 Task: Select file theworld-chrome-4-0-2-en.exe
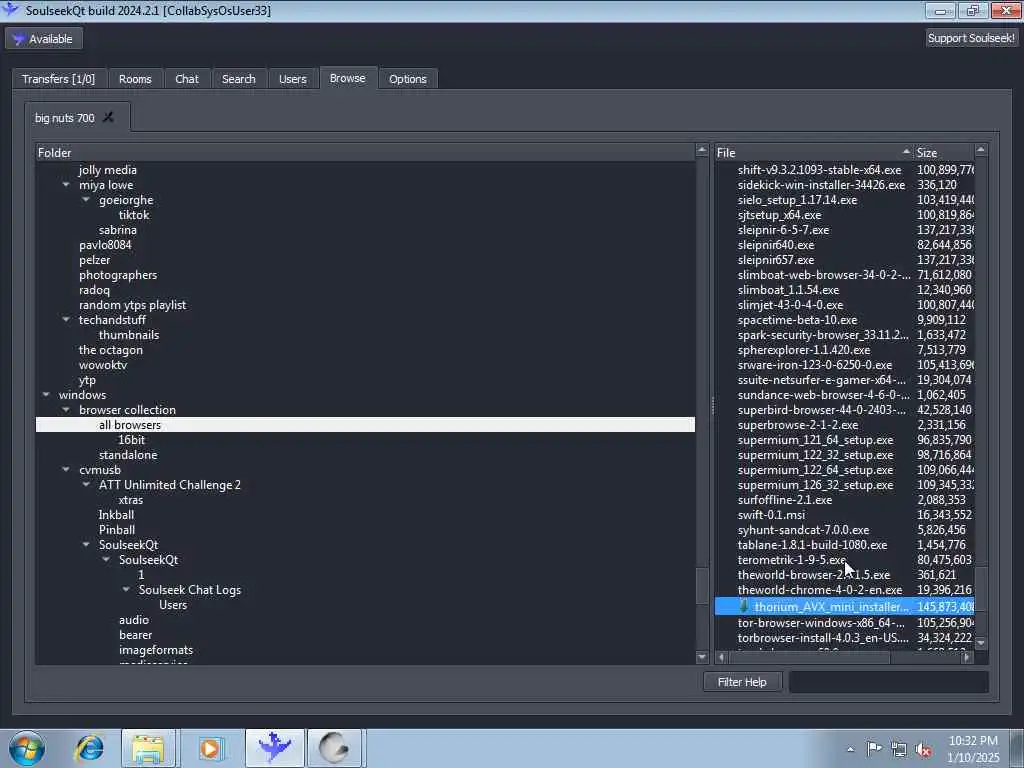click(x=820, y=590)
